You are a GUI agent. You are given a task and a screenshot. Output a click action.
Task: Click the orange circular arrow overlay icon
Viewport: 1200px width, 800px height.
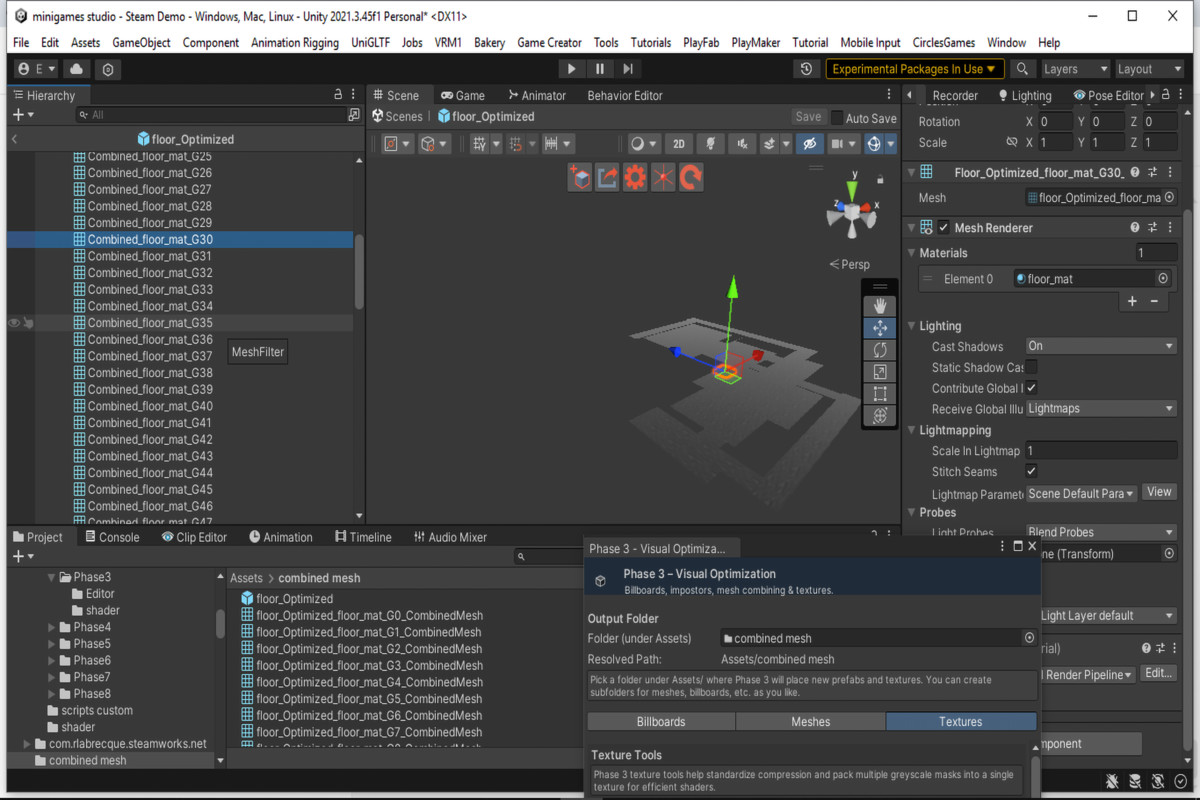click(691, 178)
